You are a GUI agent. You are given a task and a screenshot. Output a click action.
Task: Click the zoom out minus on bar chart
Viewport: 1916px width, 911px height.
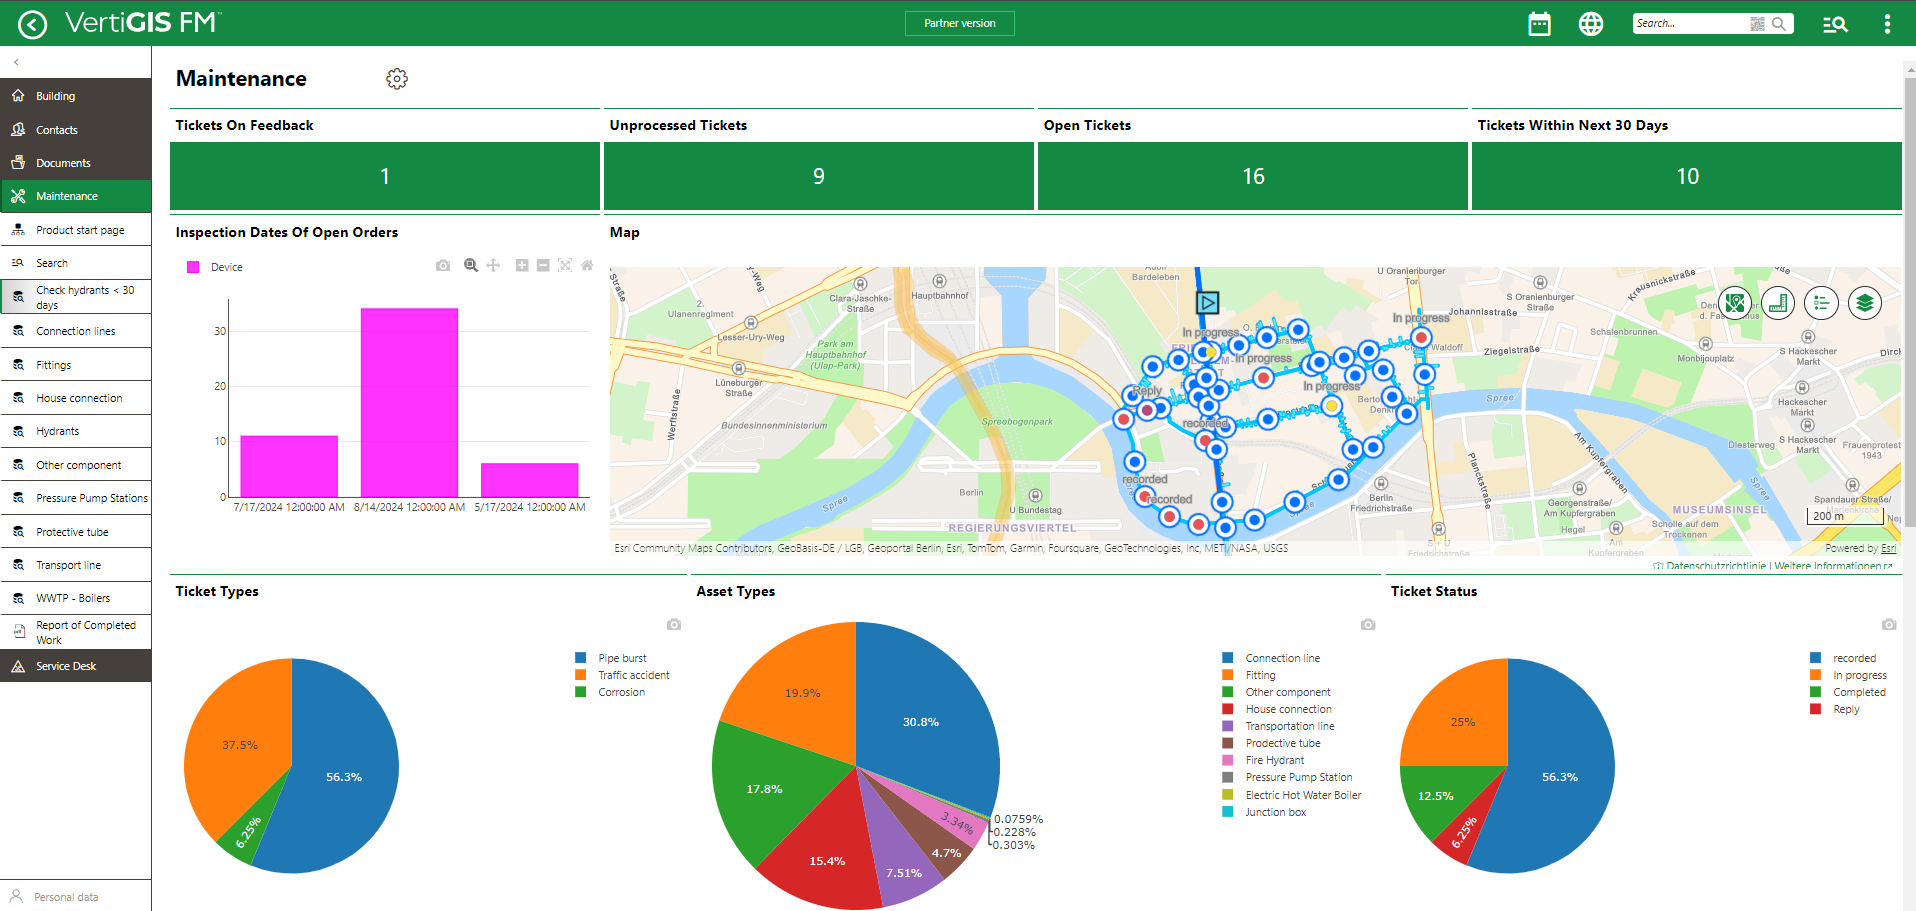point(543,265)
